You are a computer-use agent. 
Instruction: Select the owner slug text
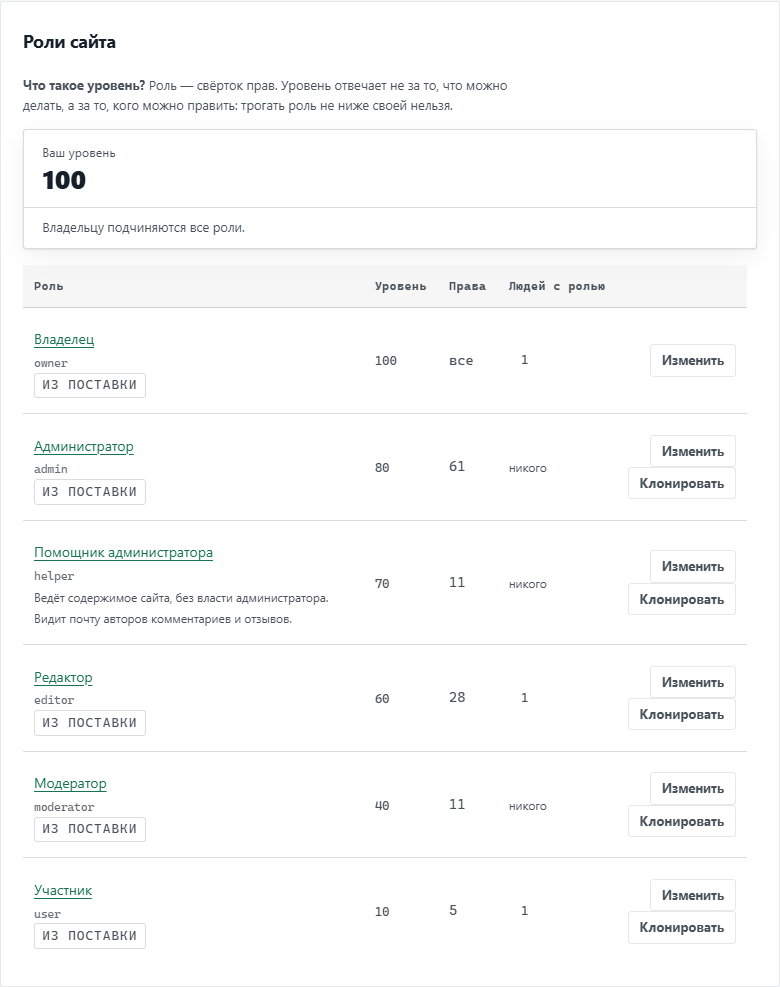click(x=50, y=363)
